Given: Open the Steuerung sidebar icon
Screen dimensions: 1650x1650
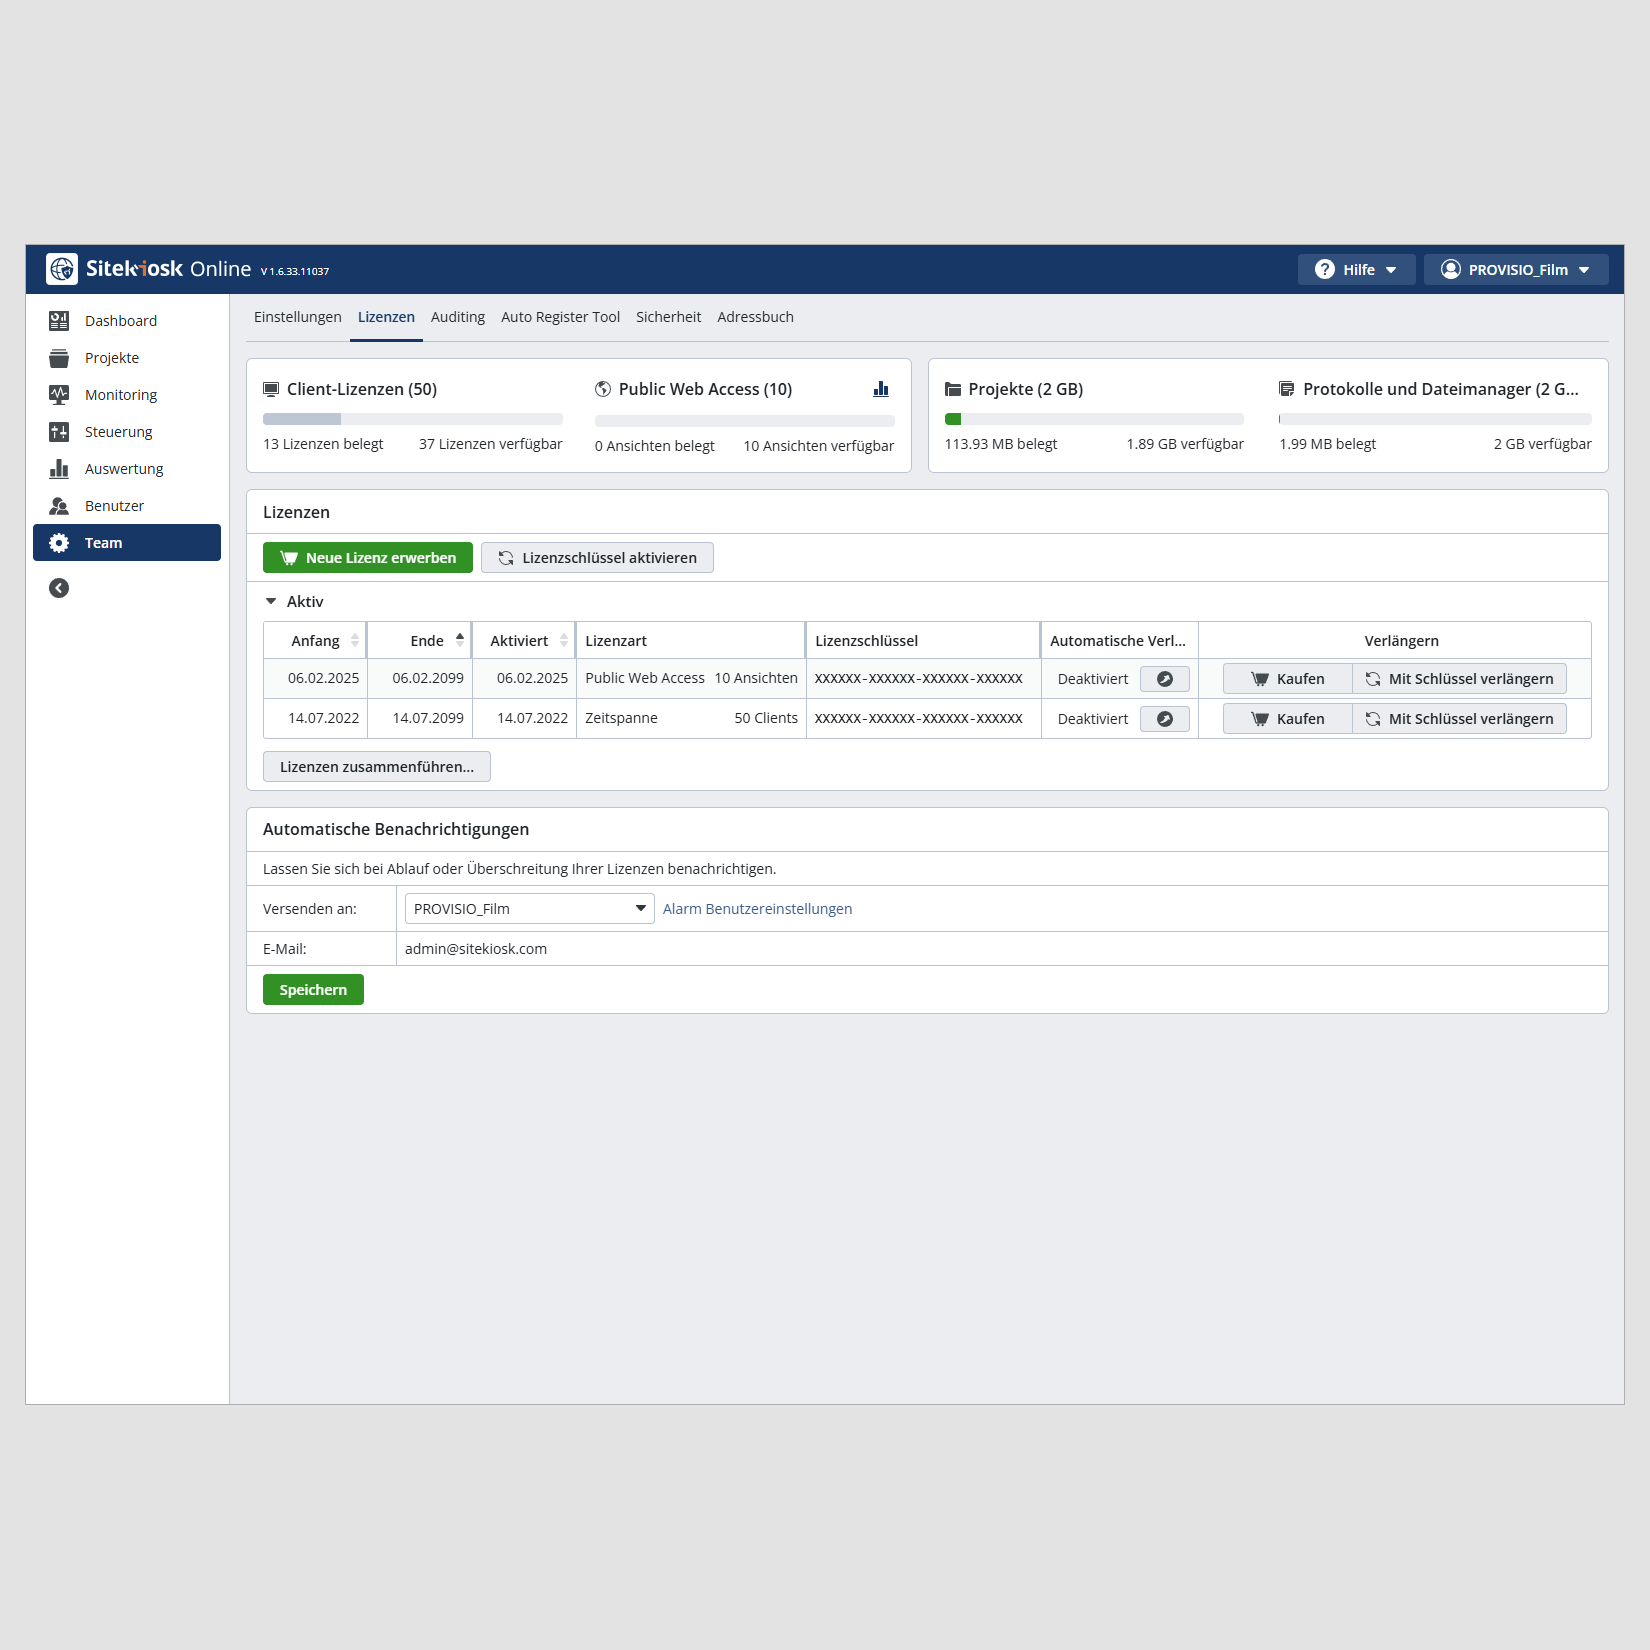Looking at the screenshot, I should click(59, 432).
